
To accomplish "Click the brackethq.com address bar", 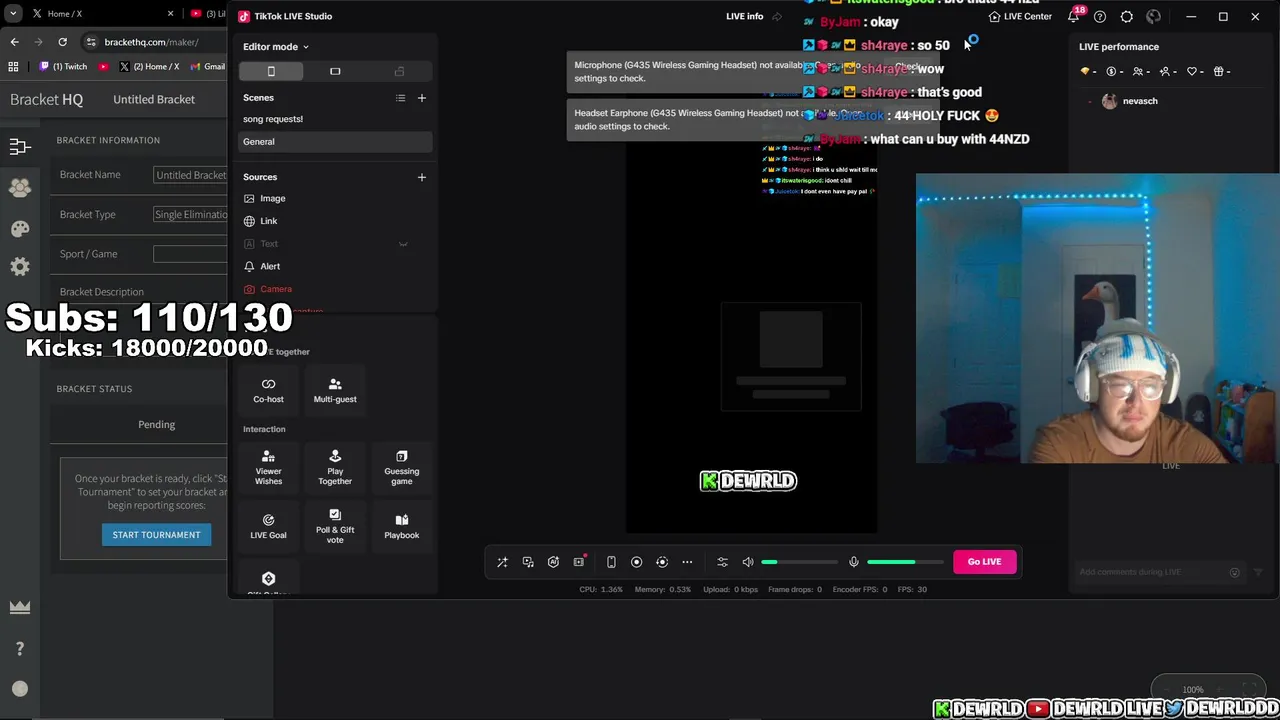I will (152, 42).
